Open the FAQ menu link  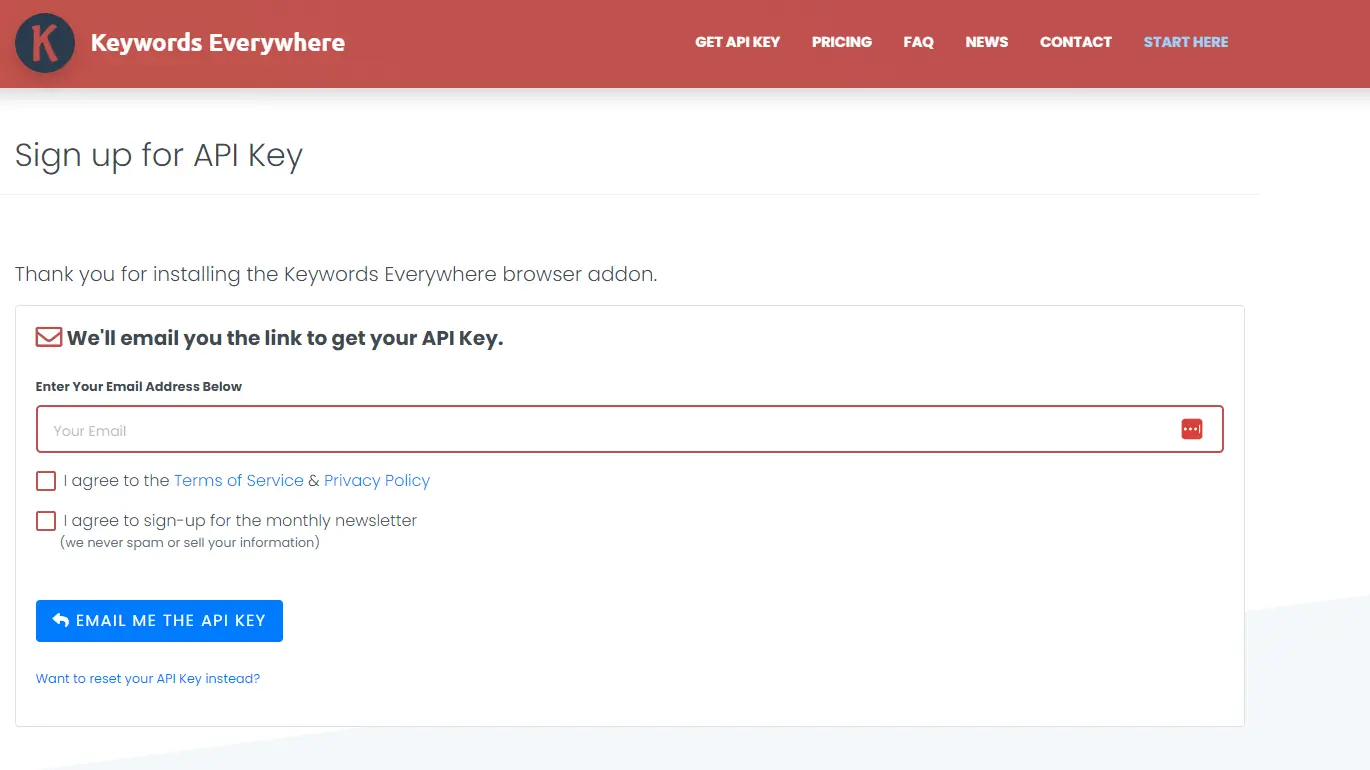918,42
